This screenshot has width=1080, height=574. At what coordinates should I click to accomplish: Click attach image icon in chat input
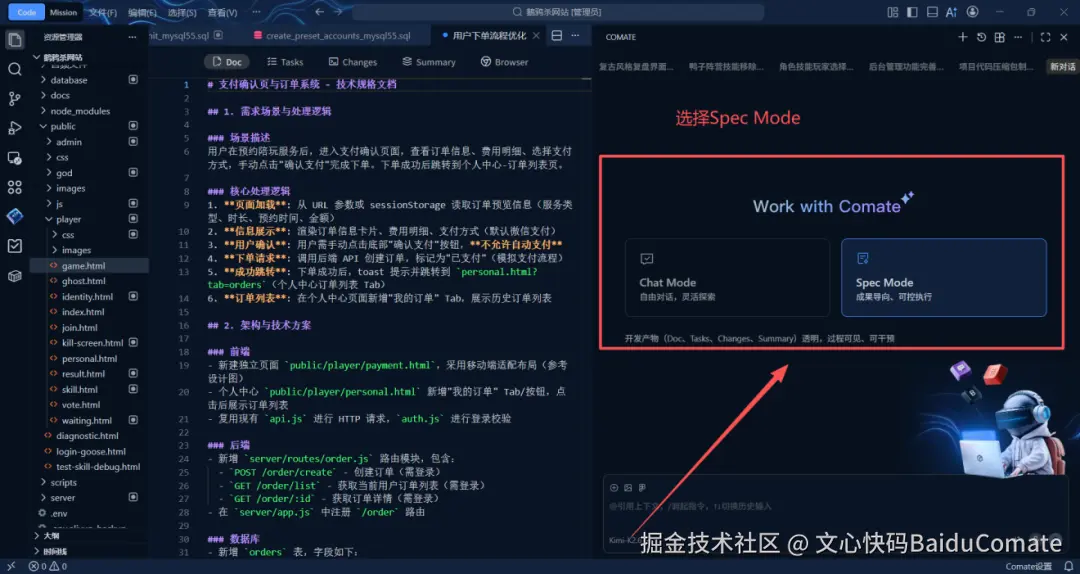pyautogui.click(x=628, y=488)
